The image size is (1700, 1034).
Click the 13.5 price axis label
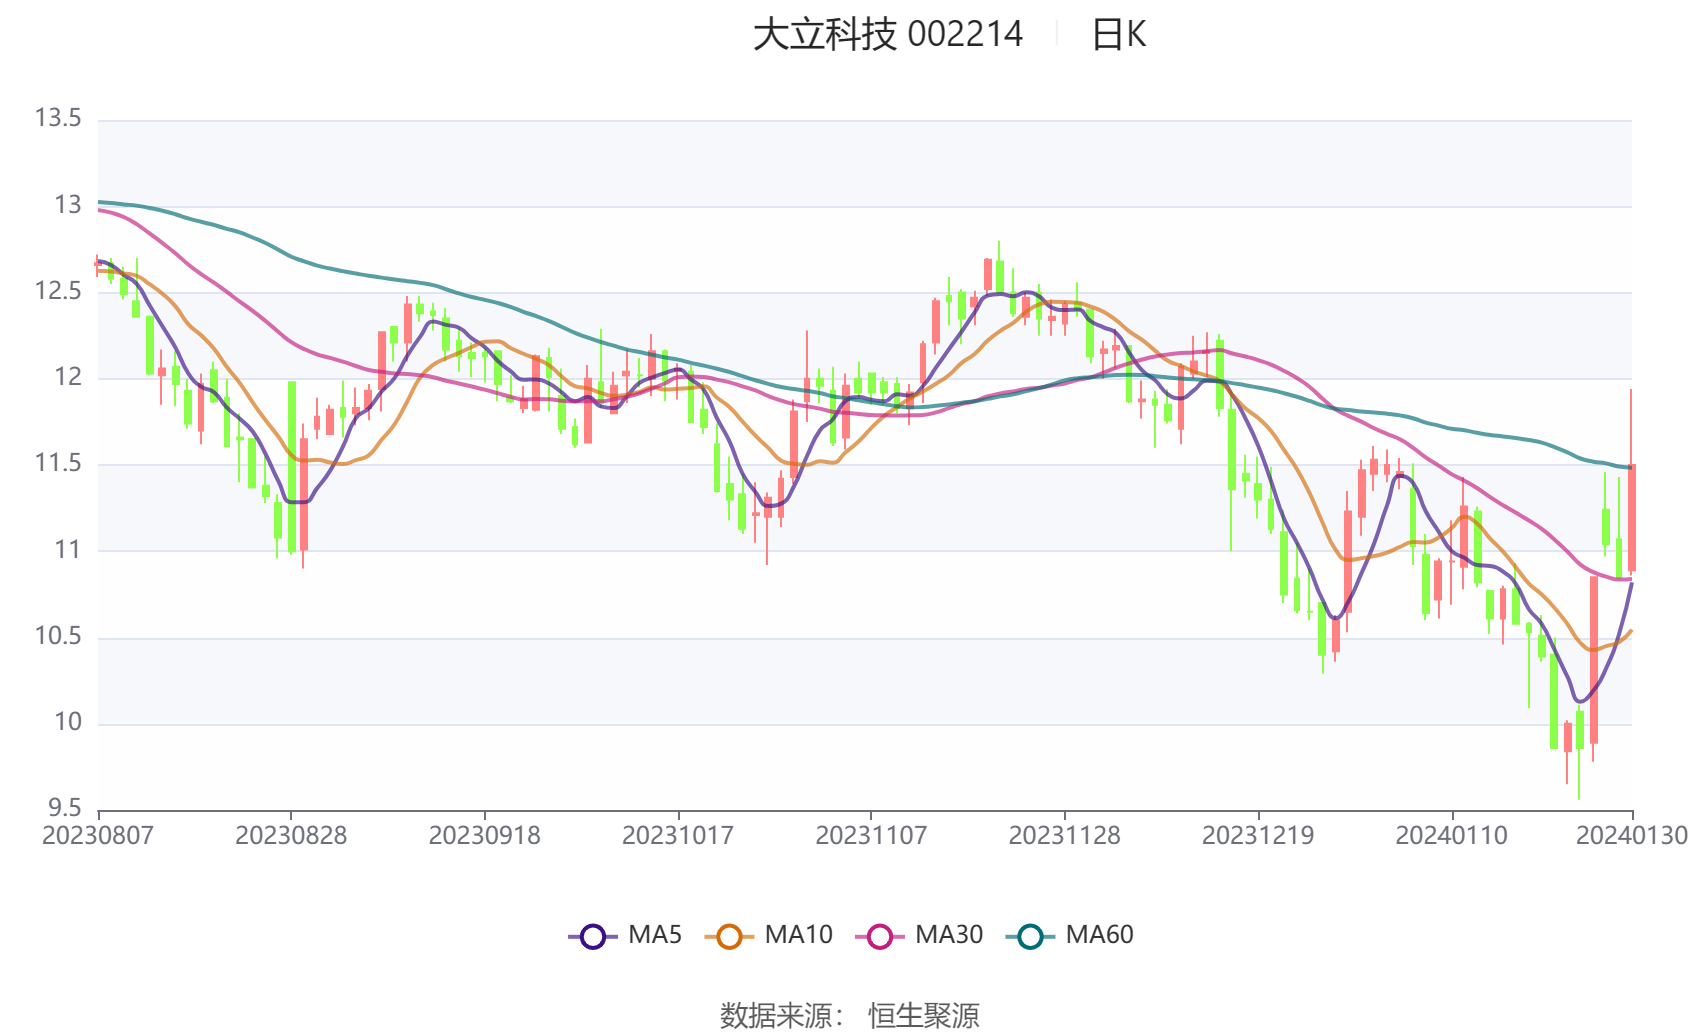tap(58, 118)
